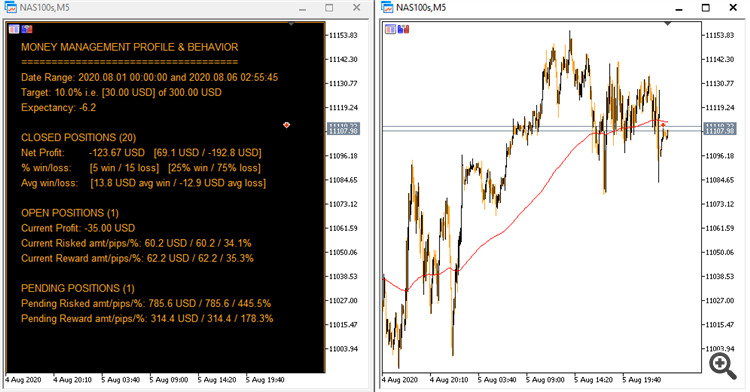Click the left window title 'NAS100s,M5'
The image size is (750, 392).
tap(44, 8)
